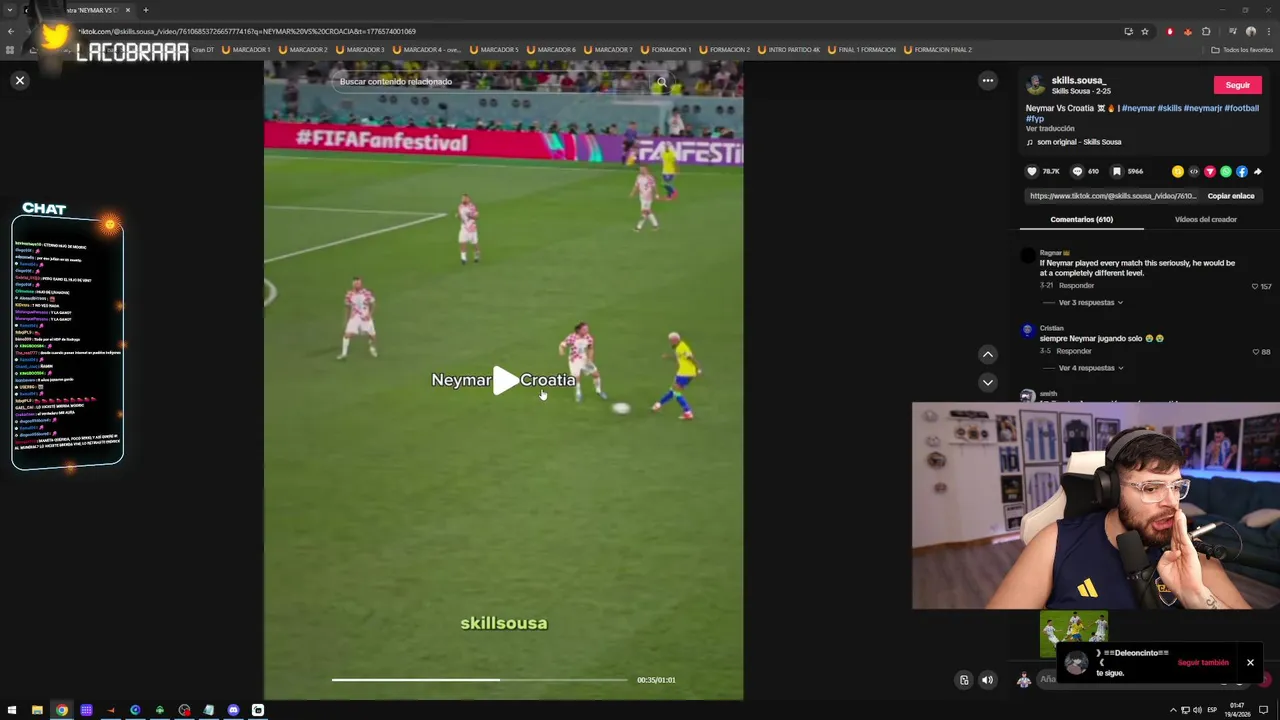The height and width of the screenshot is (720, 1280).
Task: Expand Ver 4 respuestas under Cristian's comment
Action: (1090, 368)
